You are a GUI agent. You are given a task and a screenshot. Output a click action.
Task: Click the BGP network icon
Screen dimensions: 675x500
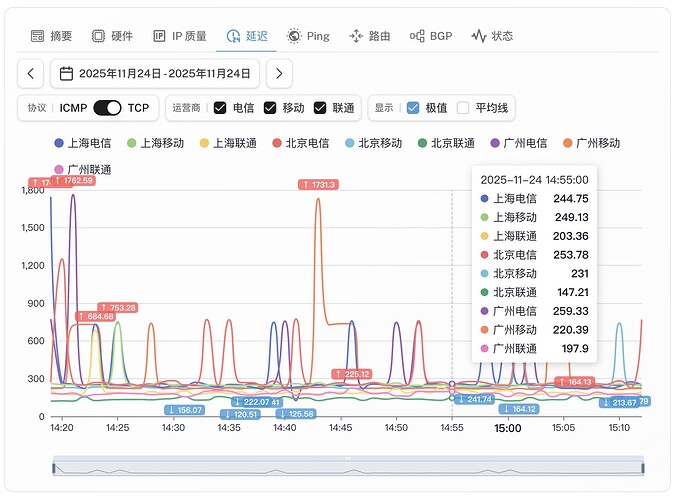[417, 36]
